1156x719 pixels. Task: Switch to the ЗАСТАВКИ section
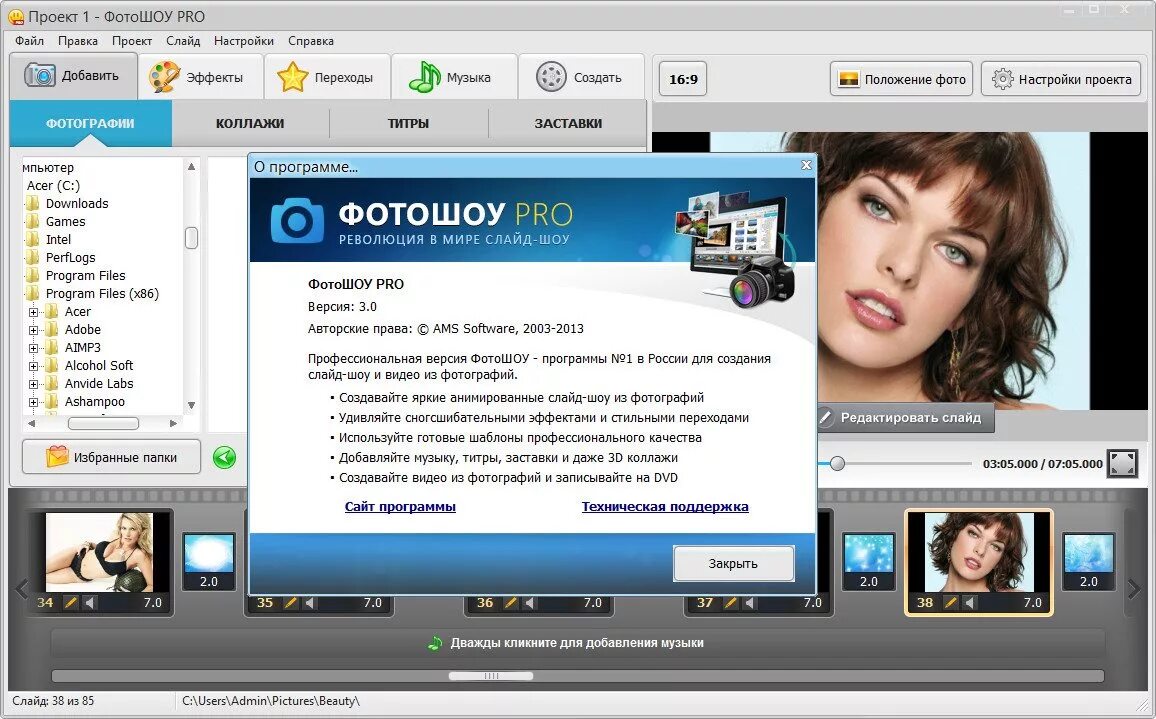[x=568, y=123]
